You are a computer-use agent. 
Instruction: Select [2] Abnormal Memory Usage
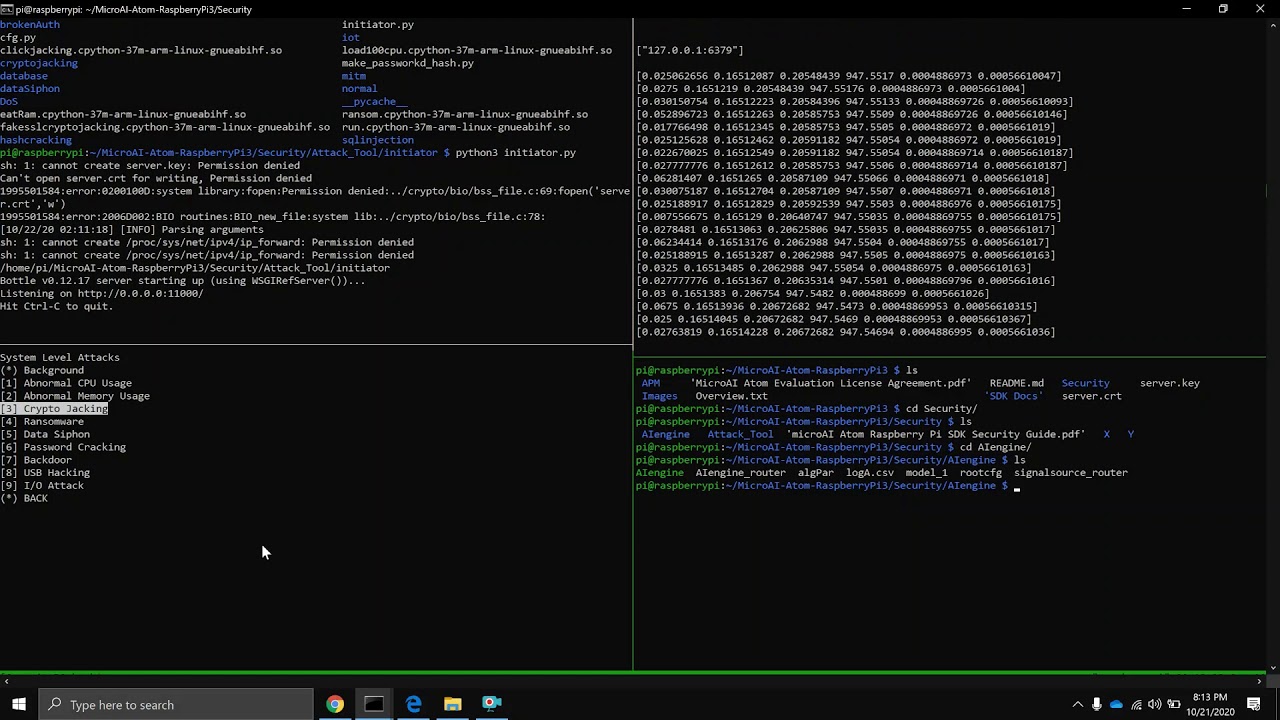75,396
